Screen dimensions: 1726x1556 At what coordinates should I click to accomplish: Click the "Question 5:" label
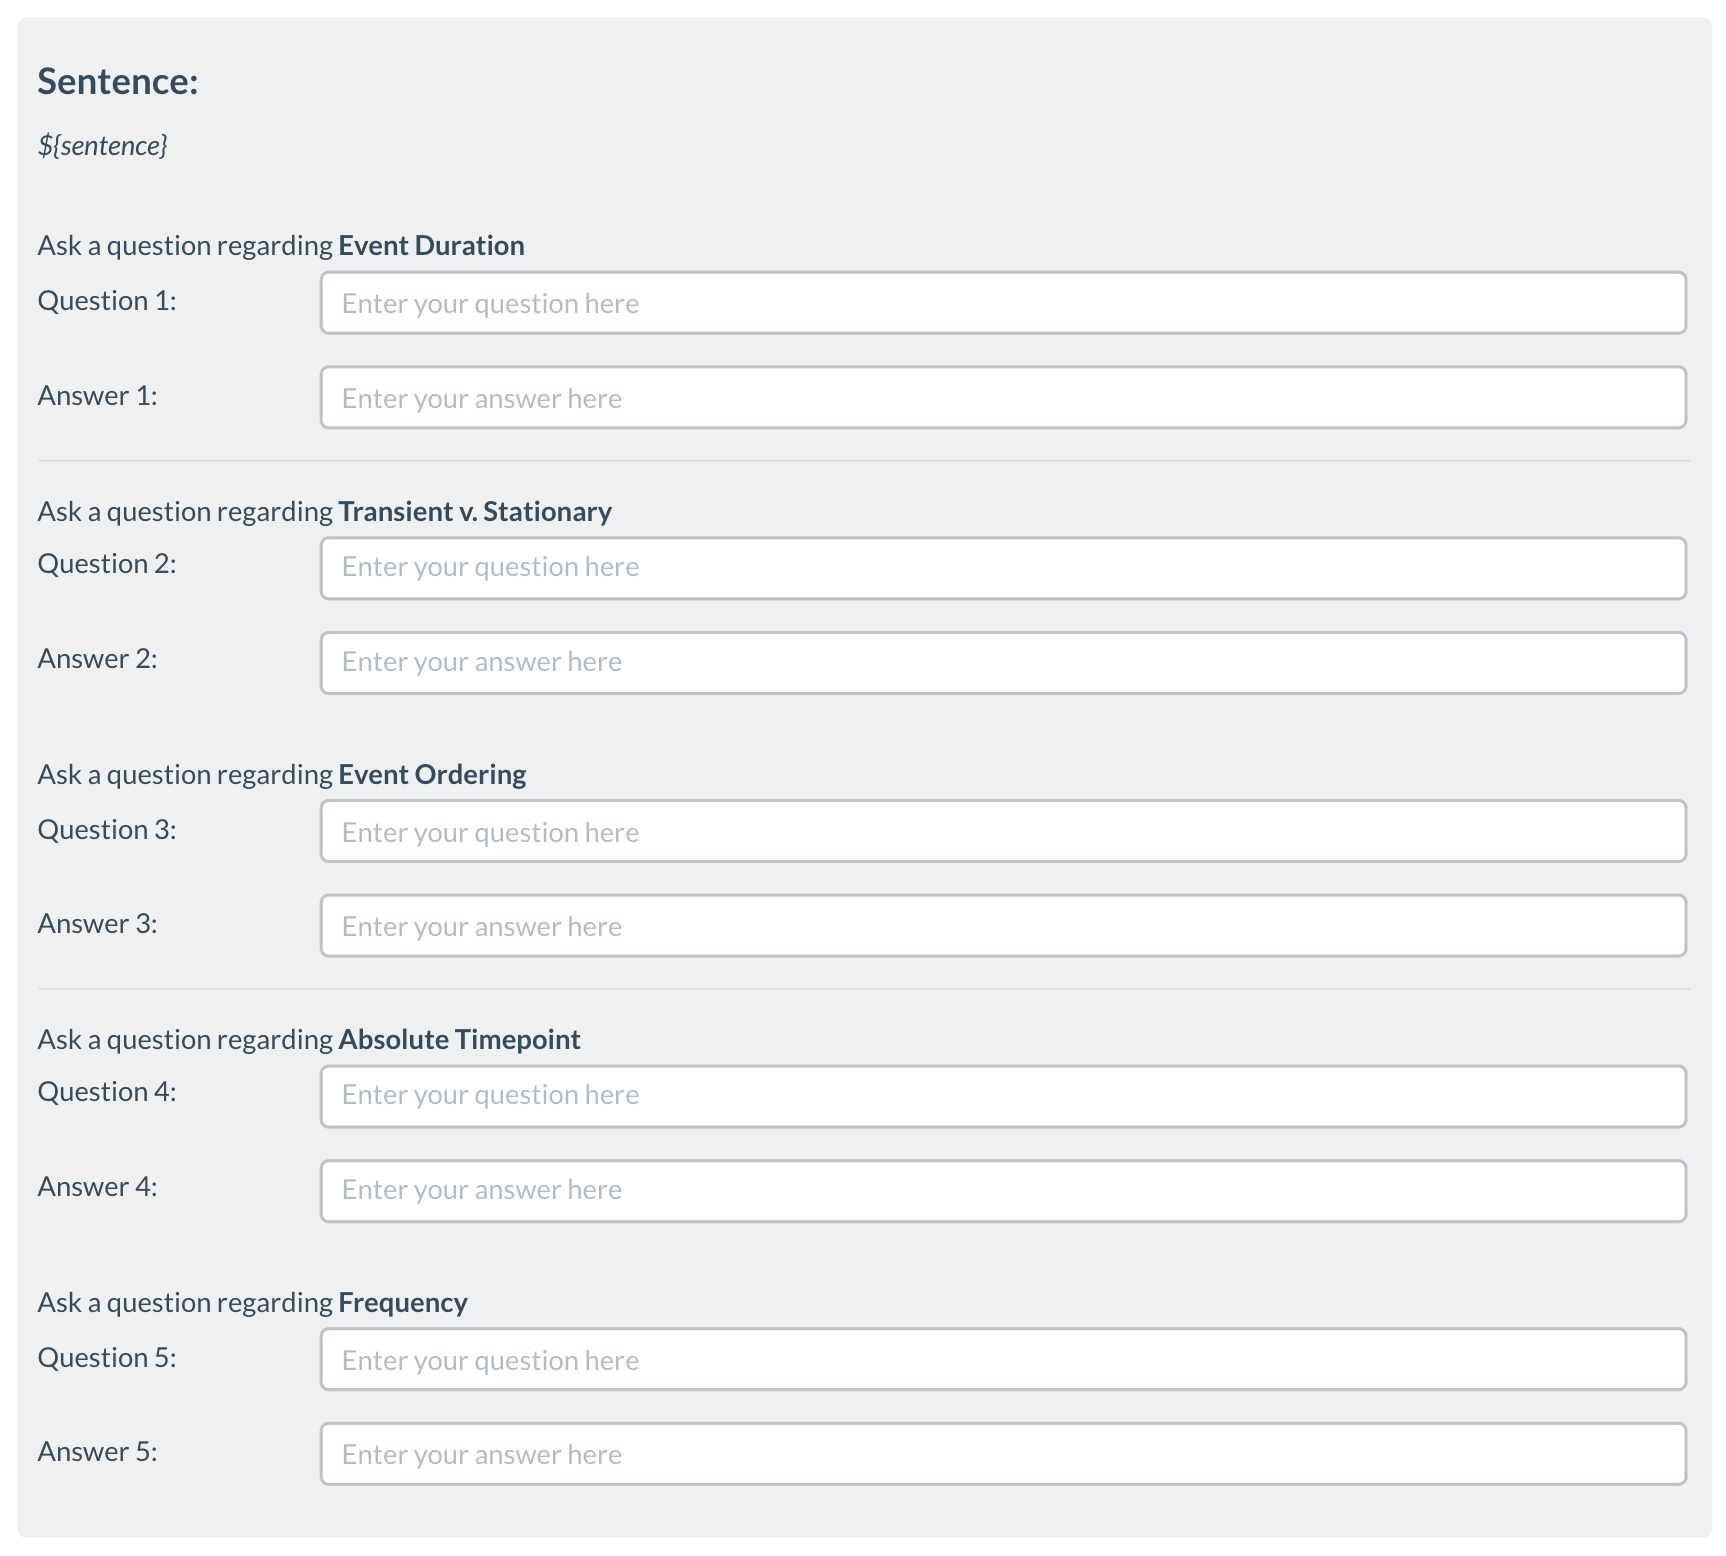pos(107,1358)
